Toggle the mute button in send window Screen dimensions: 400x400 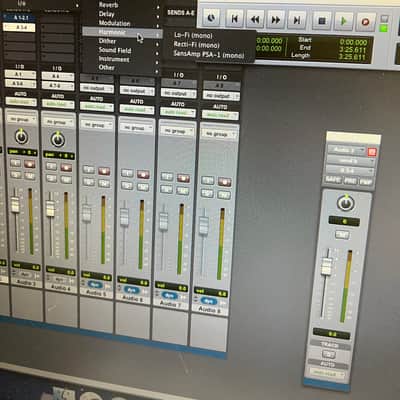click(342, 234)
